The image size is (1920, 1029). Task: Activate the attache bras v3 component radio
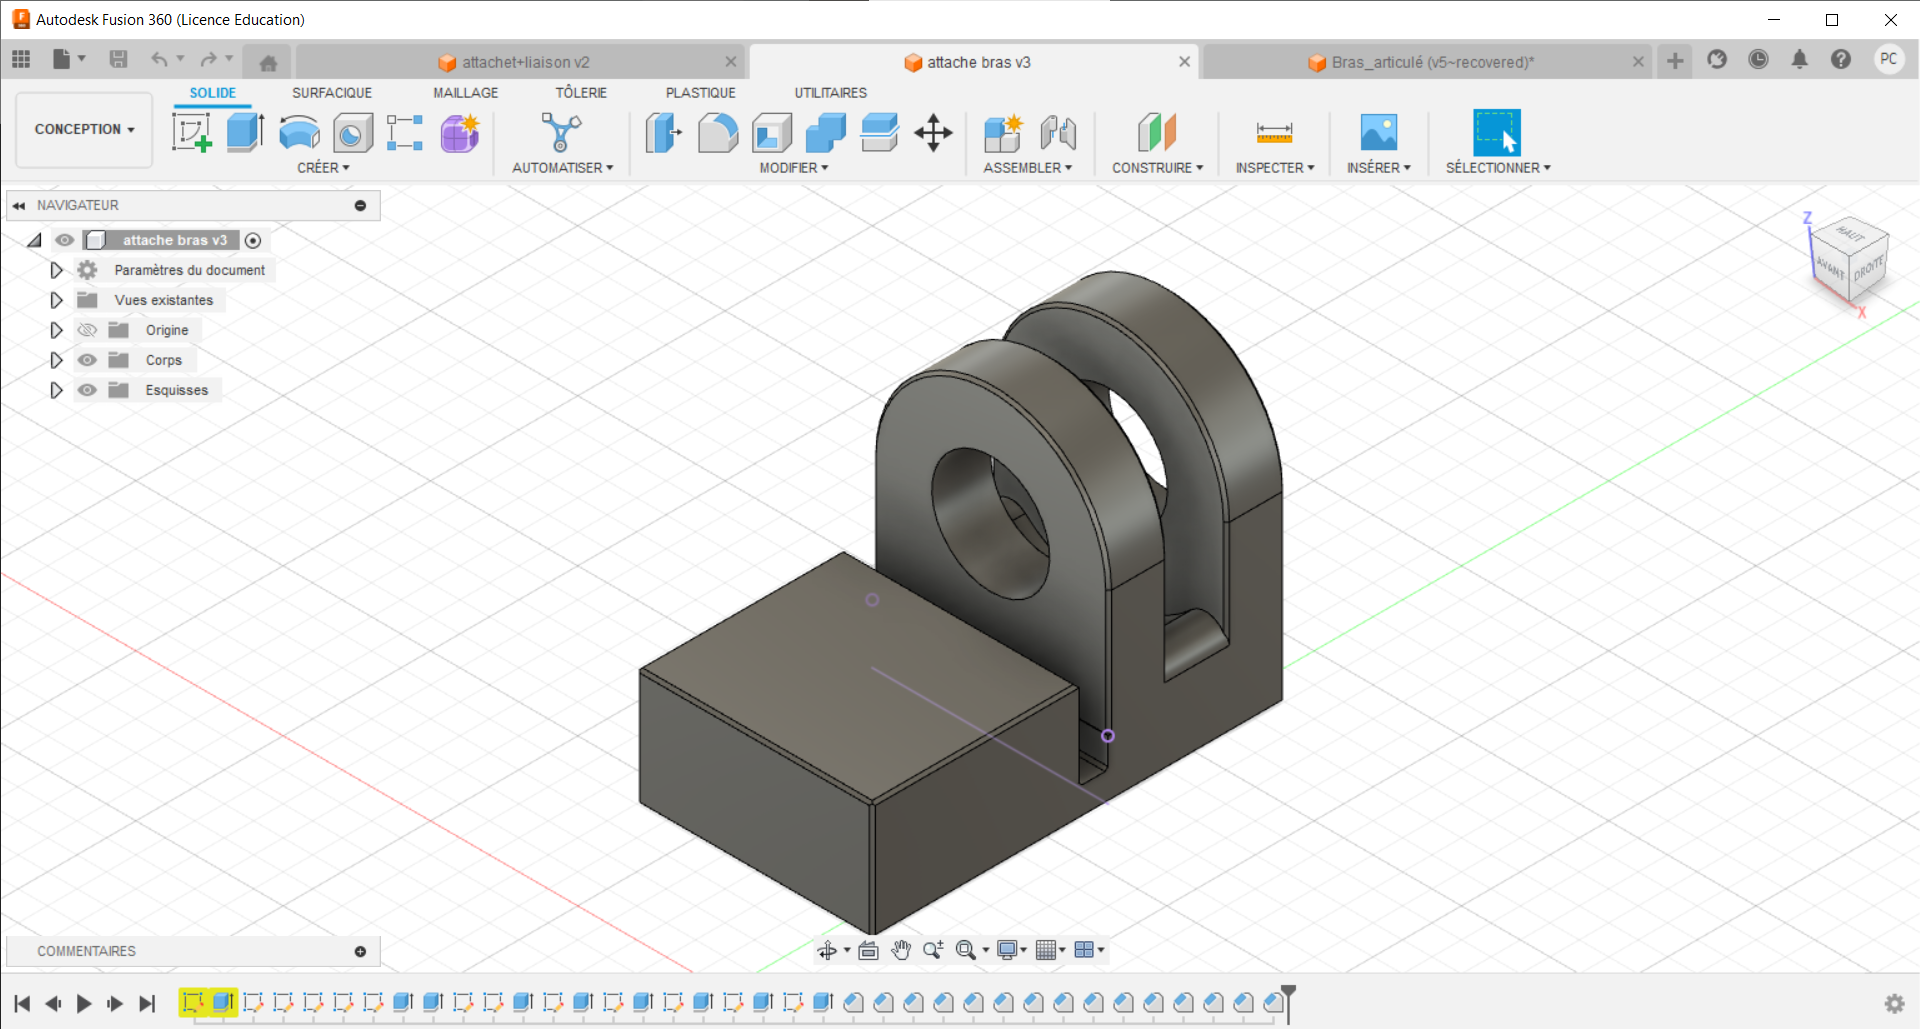coord(253,240)
